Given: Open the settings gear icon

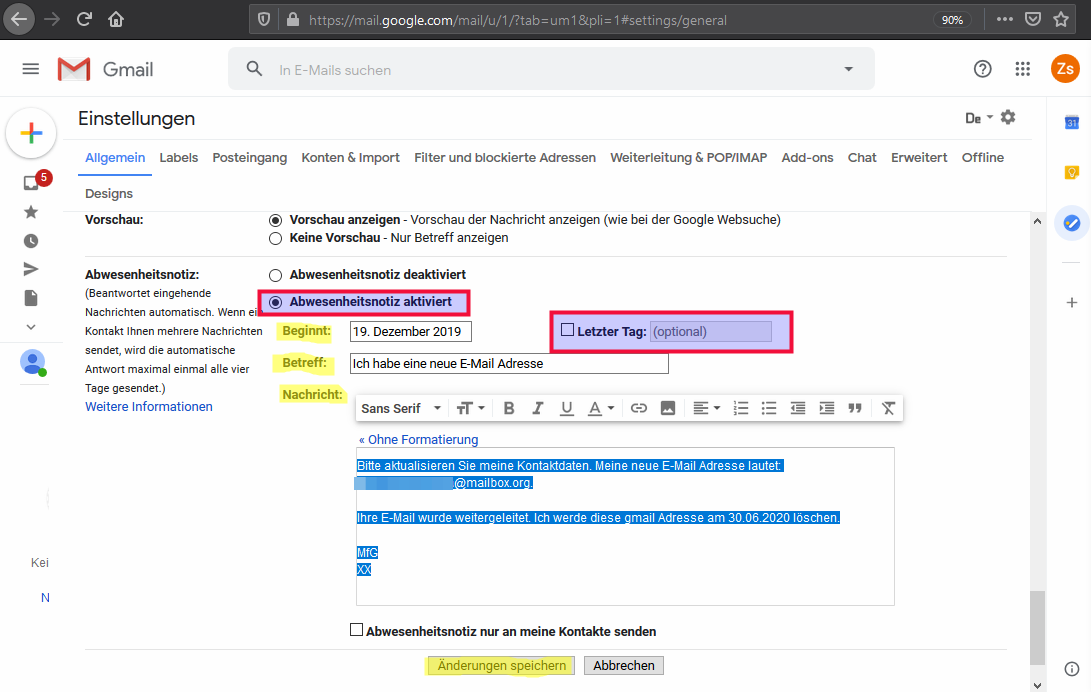Looking at the screenshot, I should tap(1008, 118).
